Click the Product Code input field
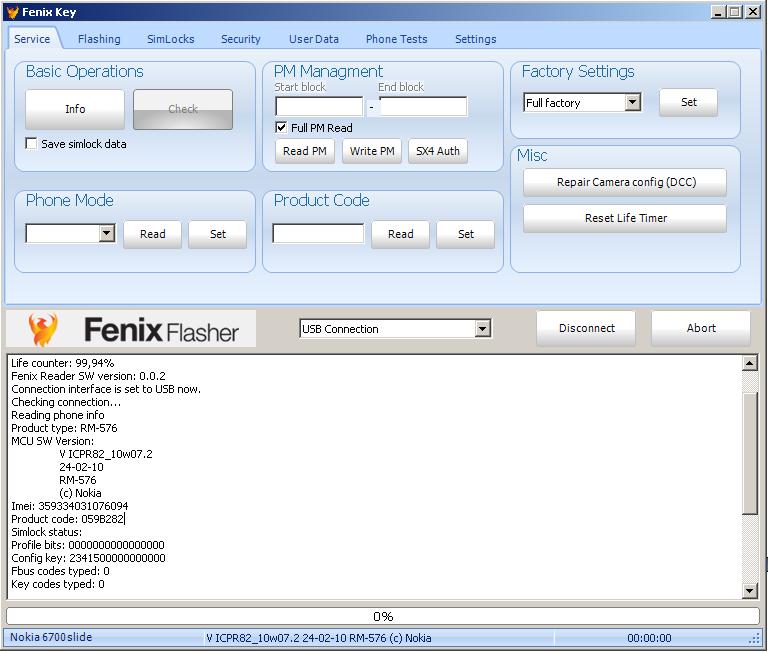The width and height of the screenshot is (768, 653). pyautogui.click(x=318, y=233)
